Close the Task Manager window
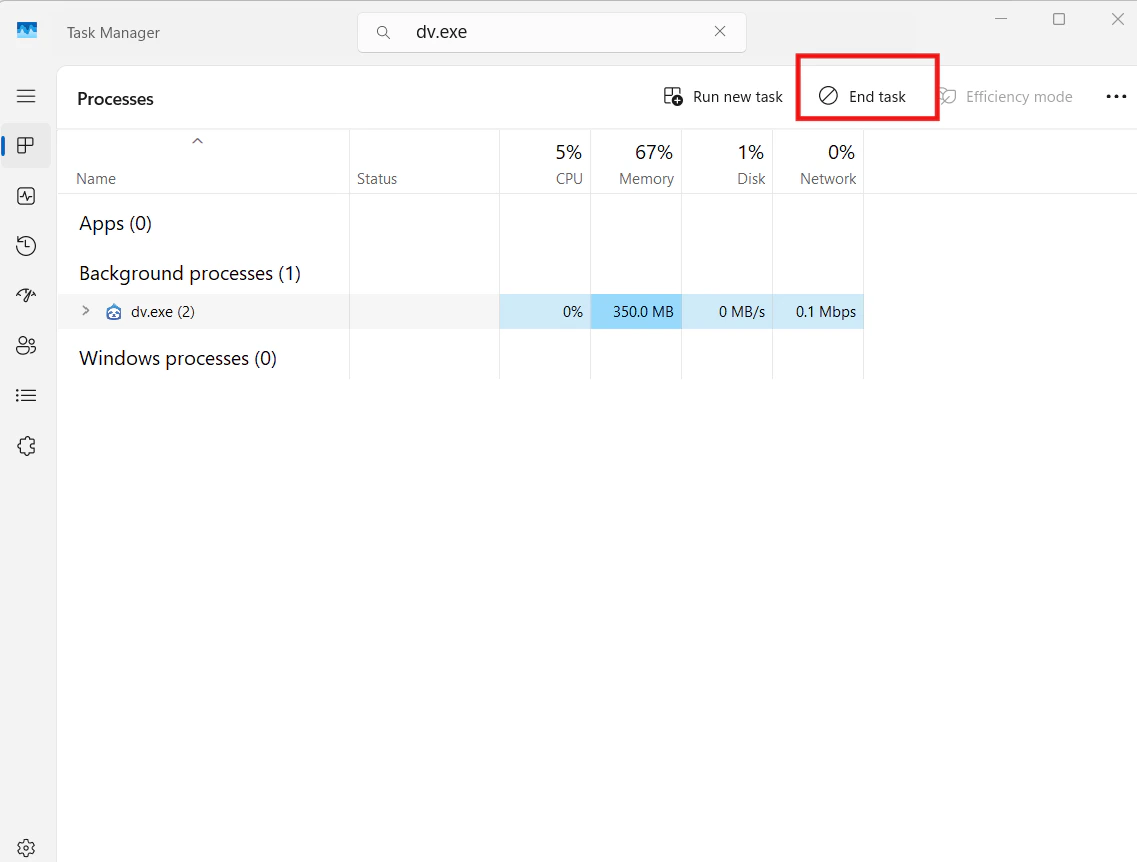This screenshot has width=1137, height=862. click(x=1117, y=19)
